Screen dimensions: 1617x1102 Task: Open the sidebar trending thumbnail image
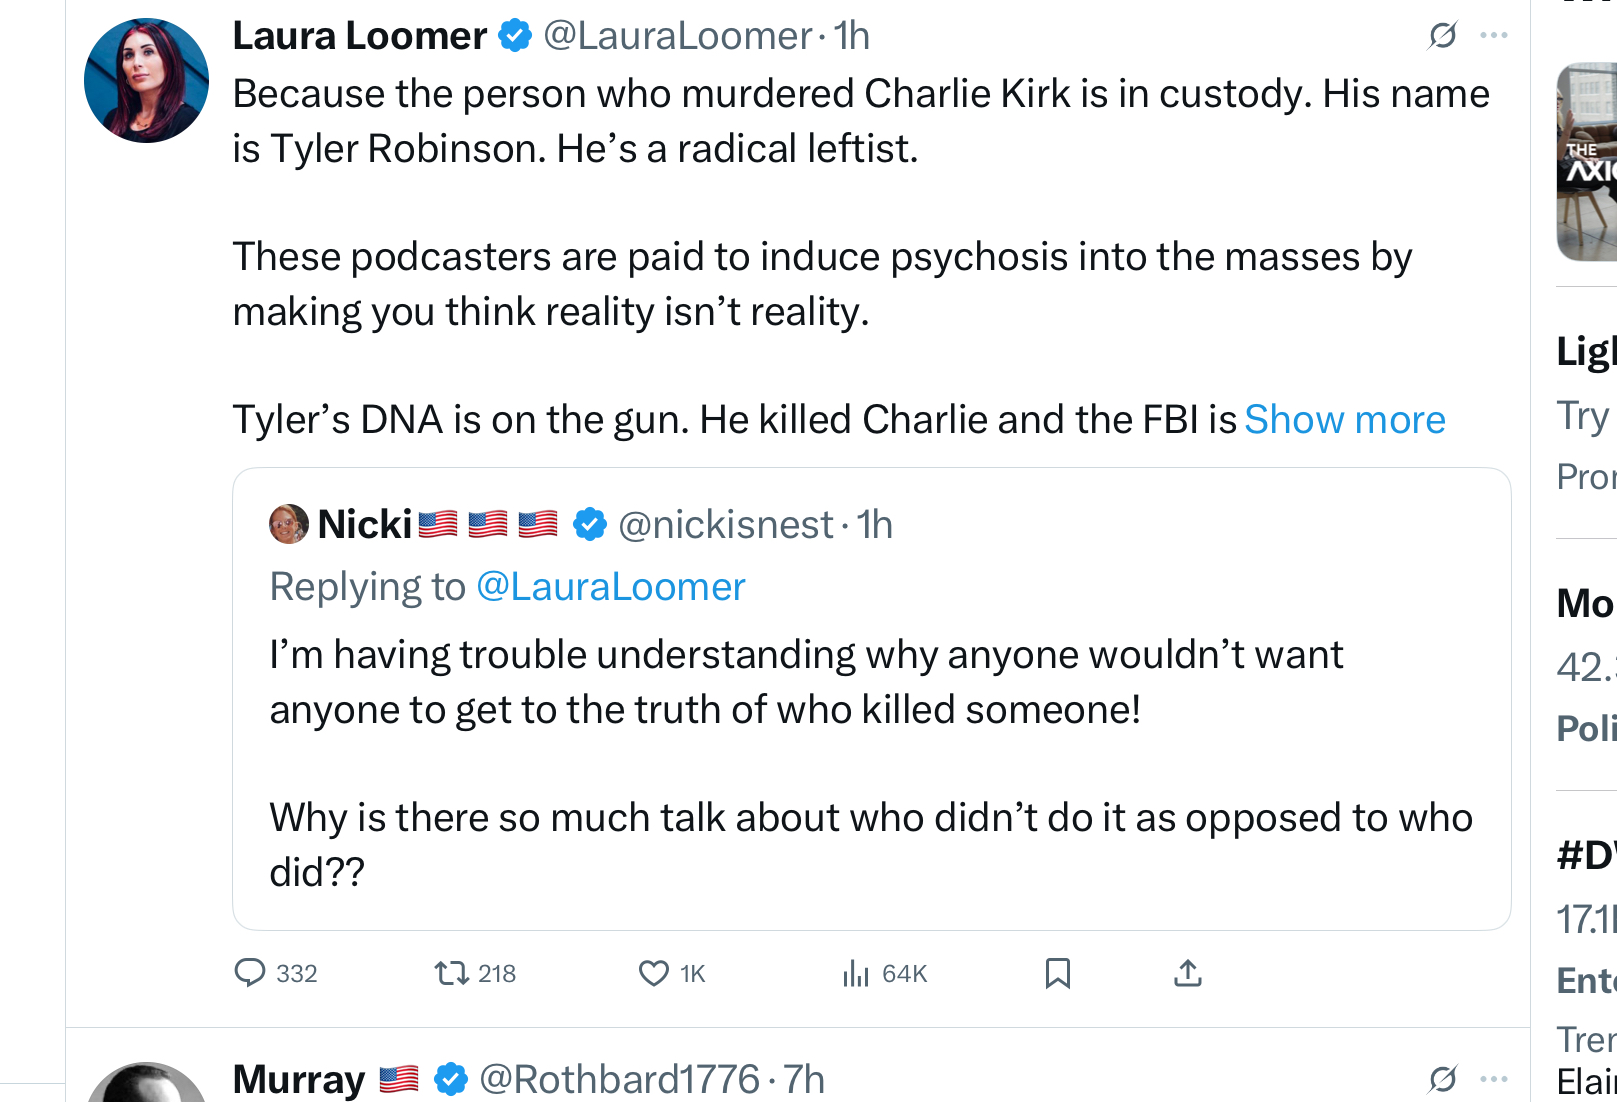click(1588, 162)
